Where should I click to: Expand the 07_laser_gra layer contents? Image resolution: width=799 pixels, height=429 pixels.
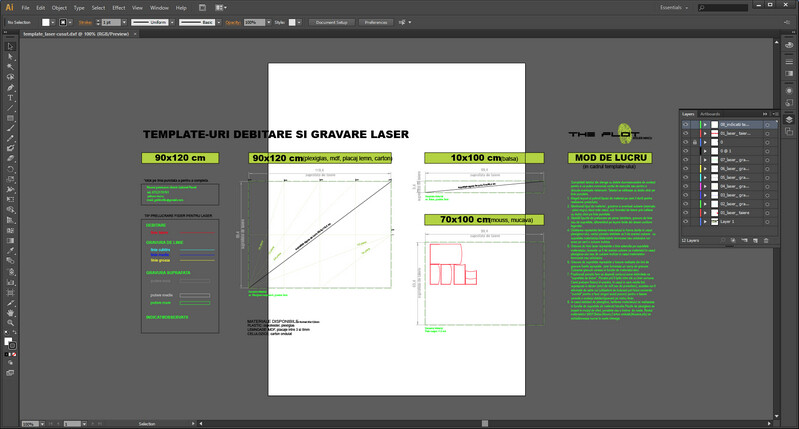pyautogui.click(x=704, y=160)
